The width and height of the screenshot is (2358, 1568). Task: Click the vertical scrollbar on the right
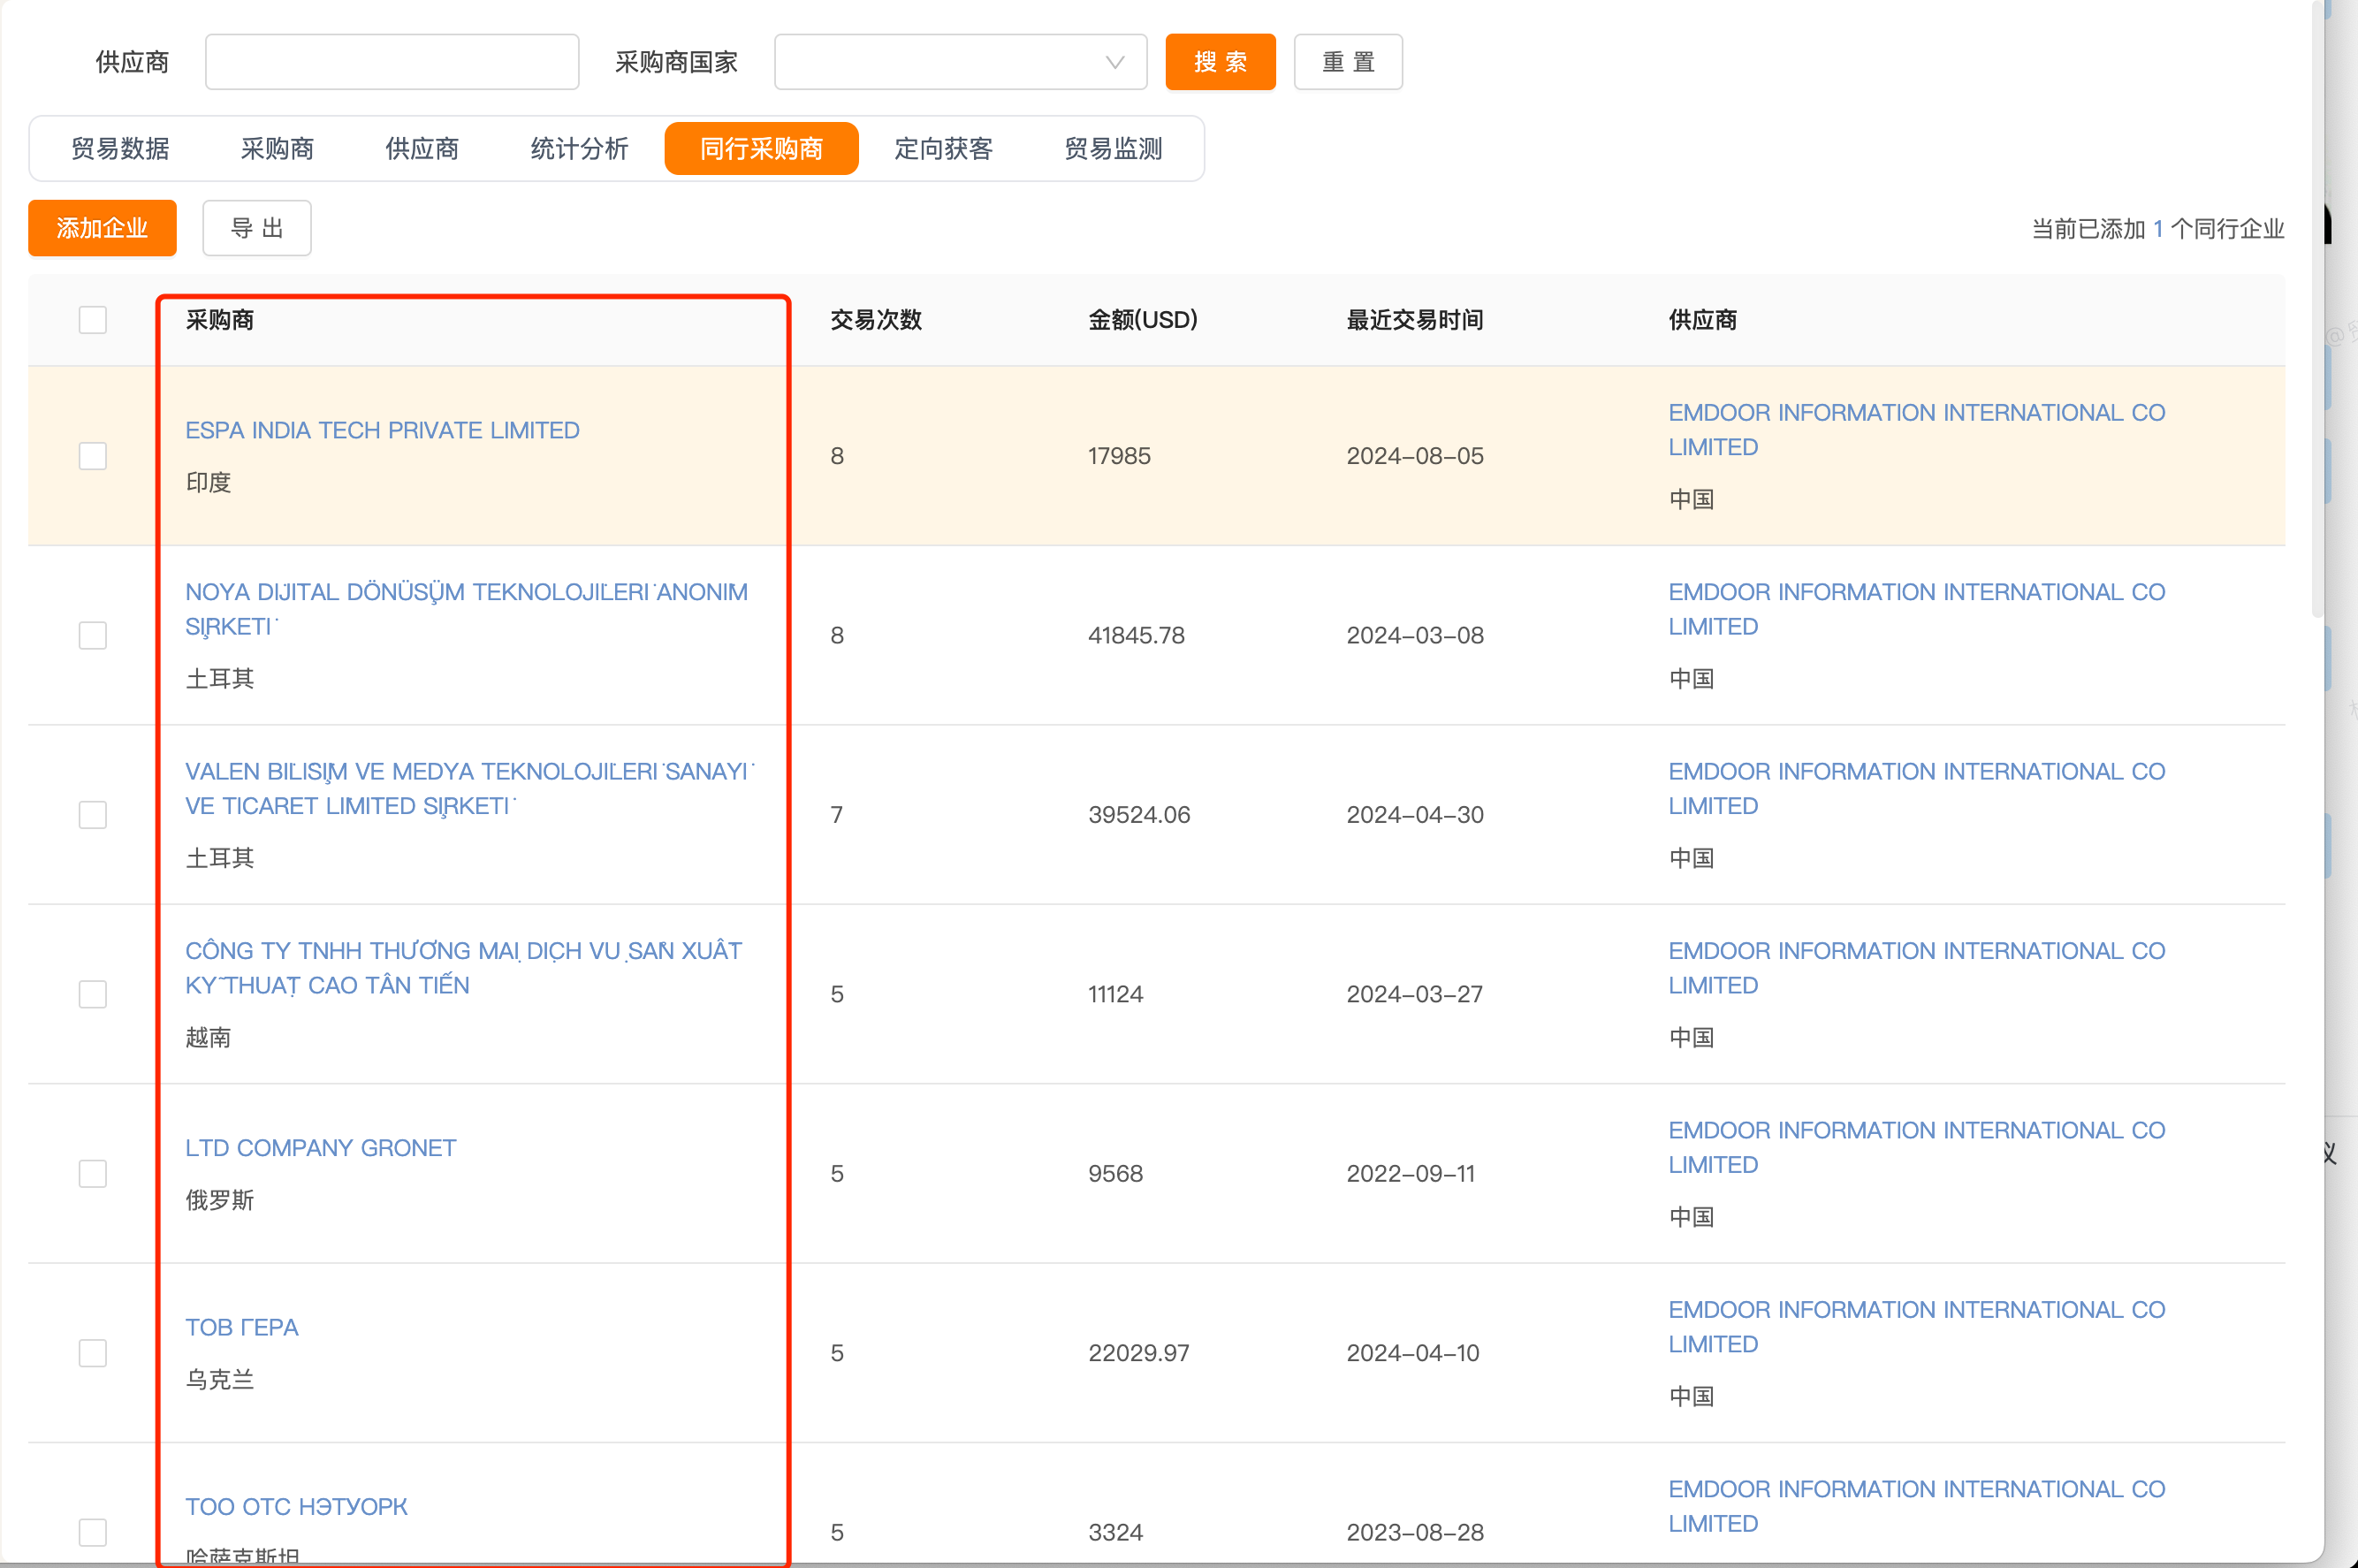(2317, 310)
